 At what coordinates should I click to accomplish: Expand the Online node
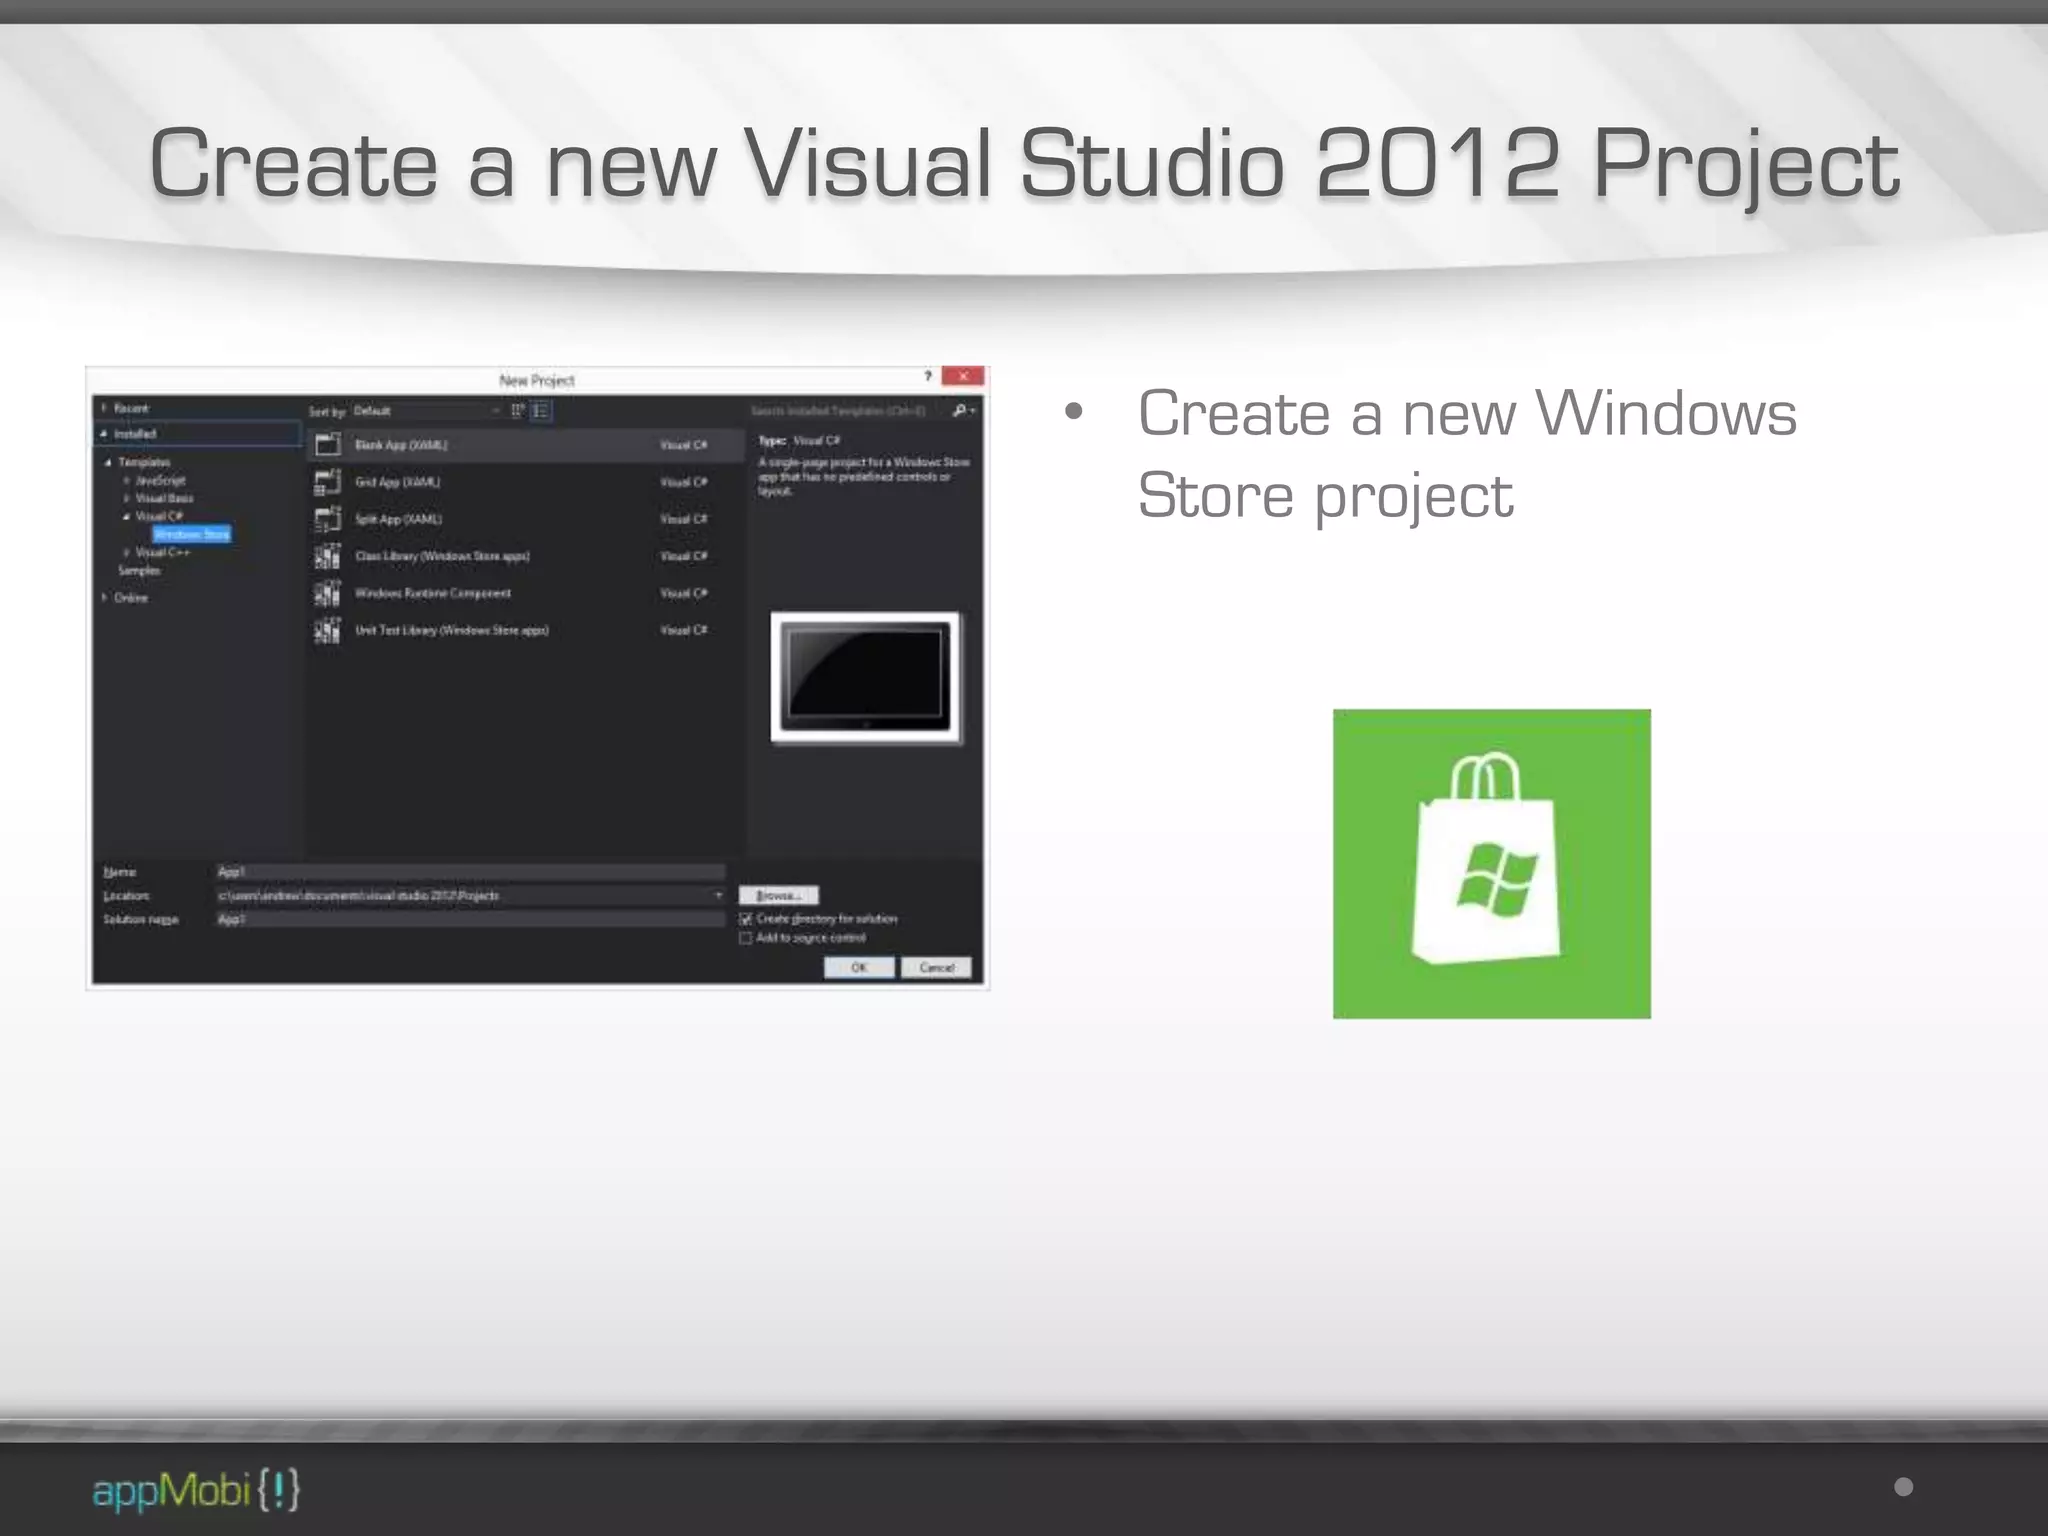pos(104,598)
